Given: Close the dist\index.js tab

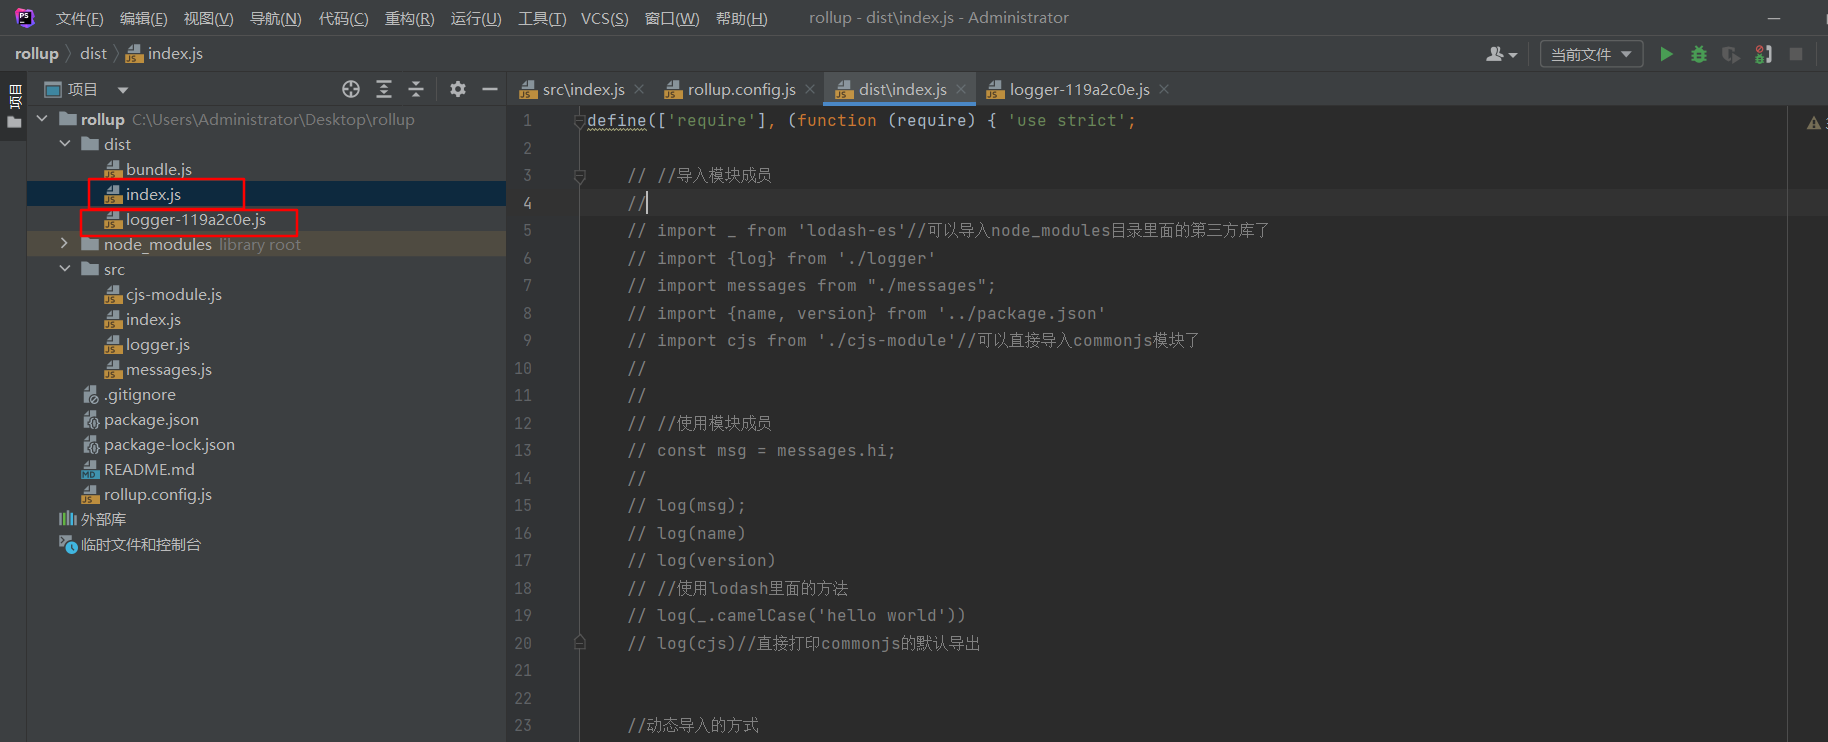Looking at the screenshot, I should tap(961, 89).
